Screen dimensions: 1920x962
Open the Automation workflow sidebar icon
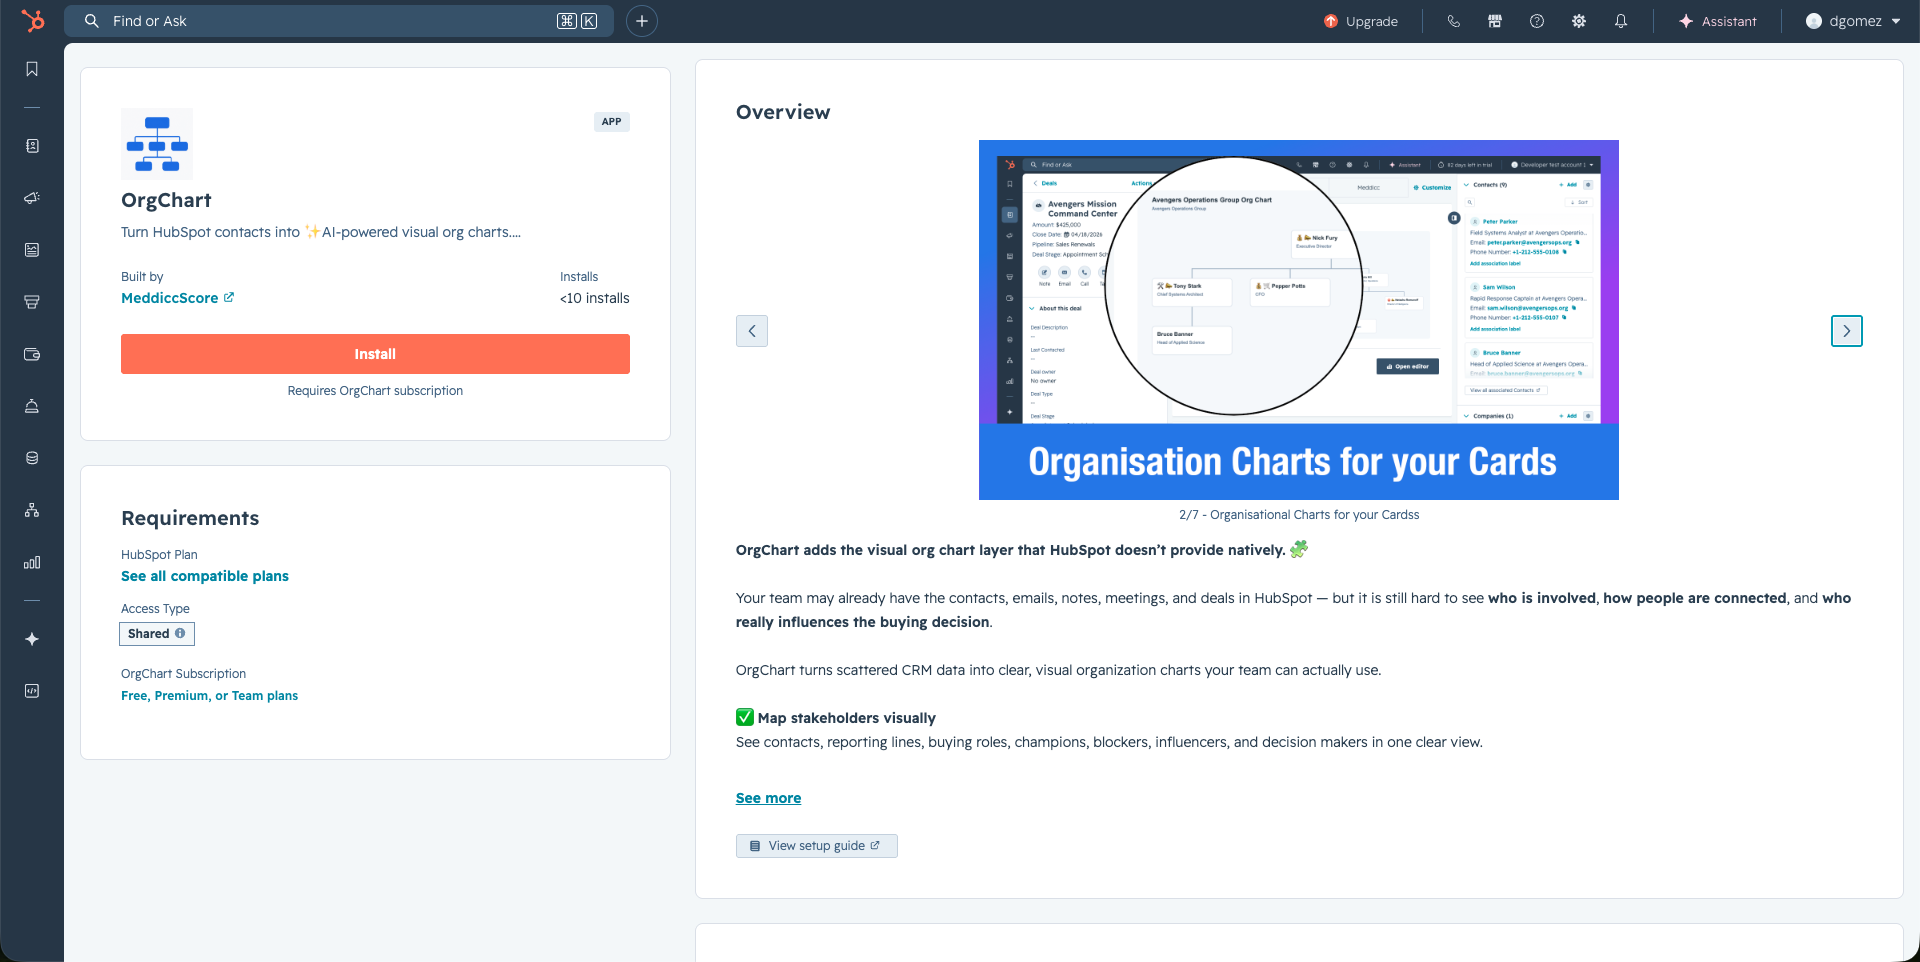pyautogui.click(x=32, y=510)
